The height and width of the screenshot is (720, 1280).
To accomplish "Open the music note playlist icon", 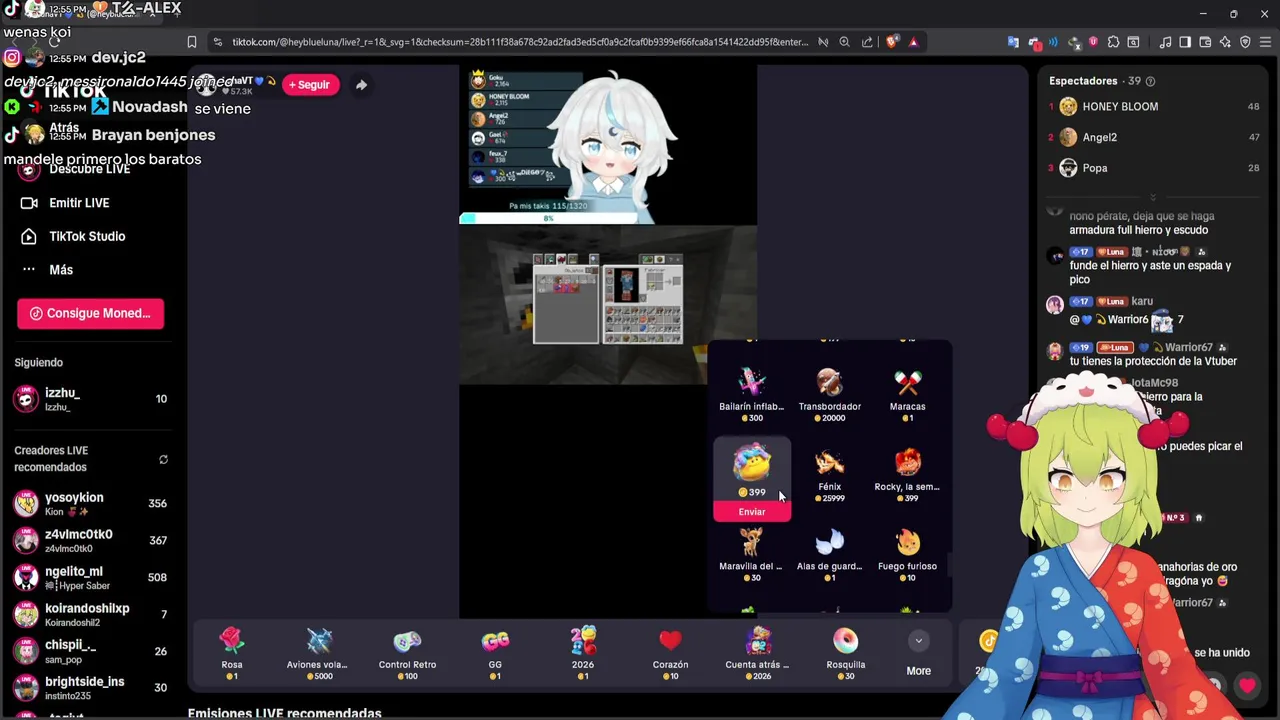I will (x=1165, y=42).
